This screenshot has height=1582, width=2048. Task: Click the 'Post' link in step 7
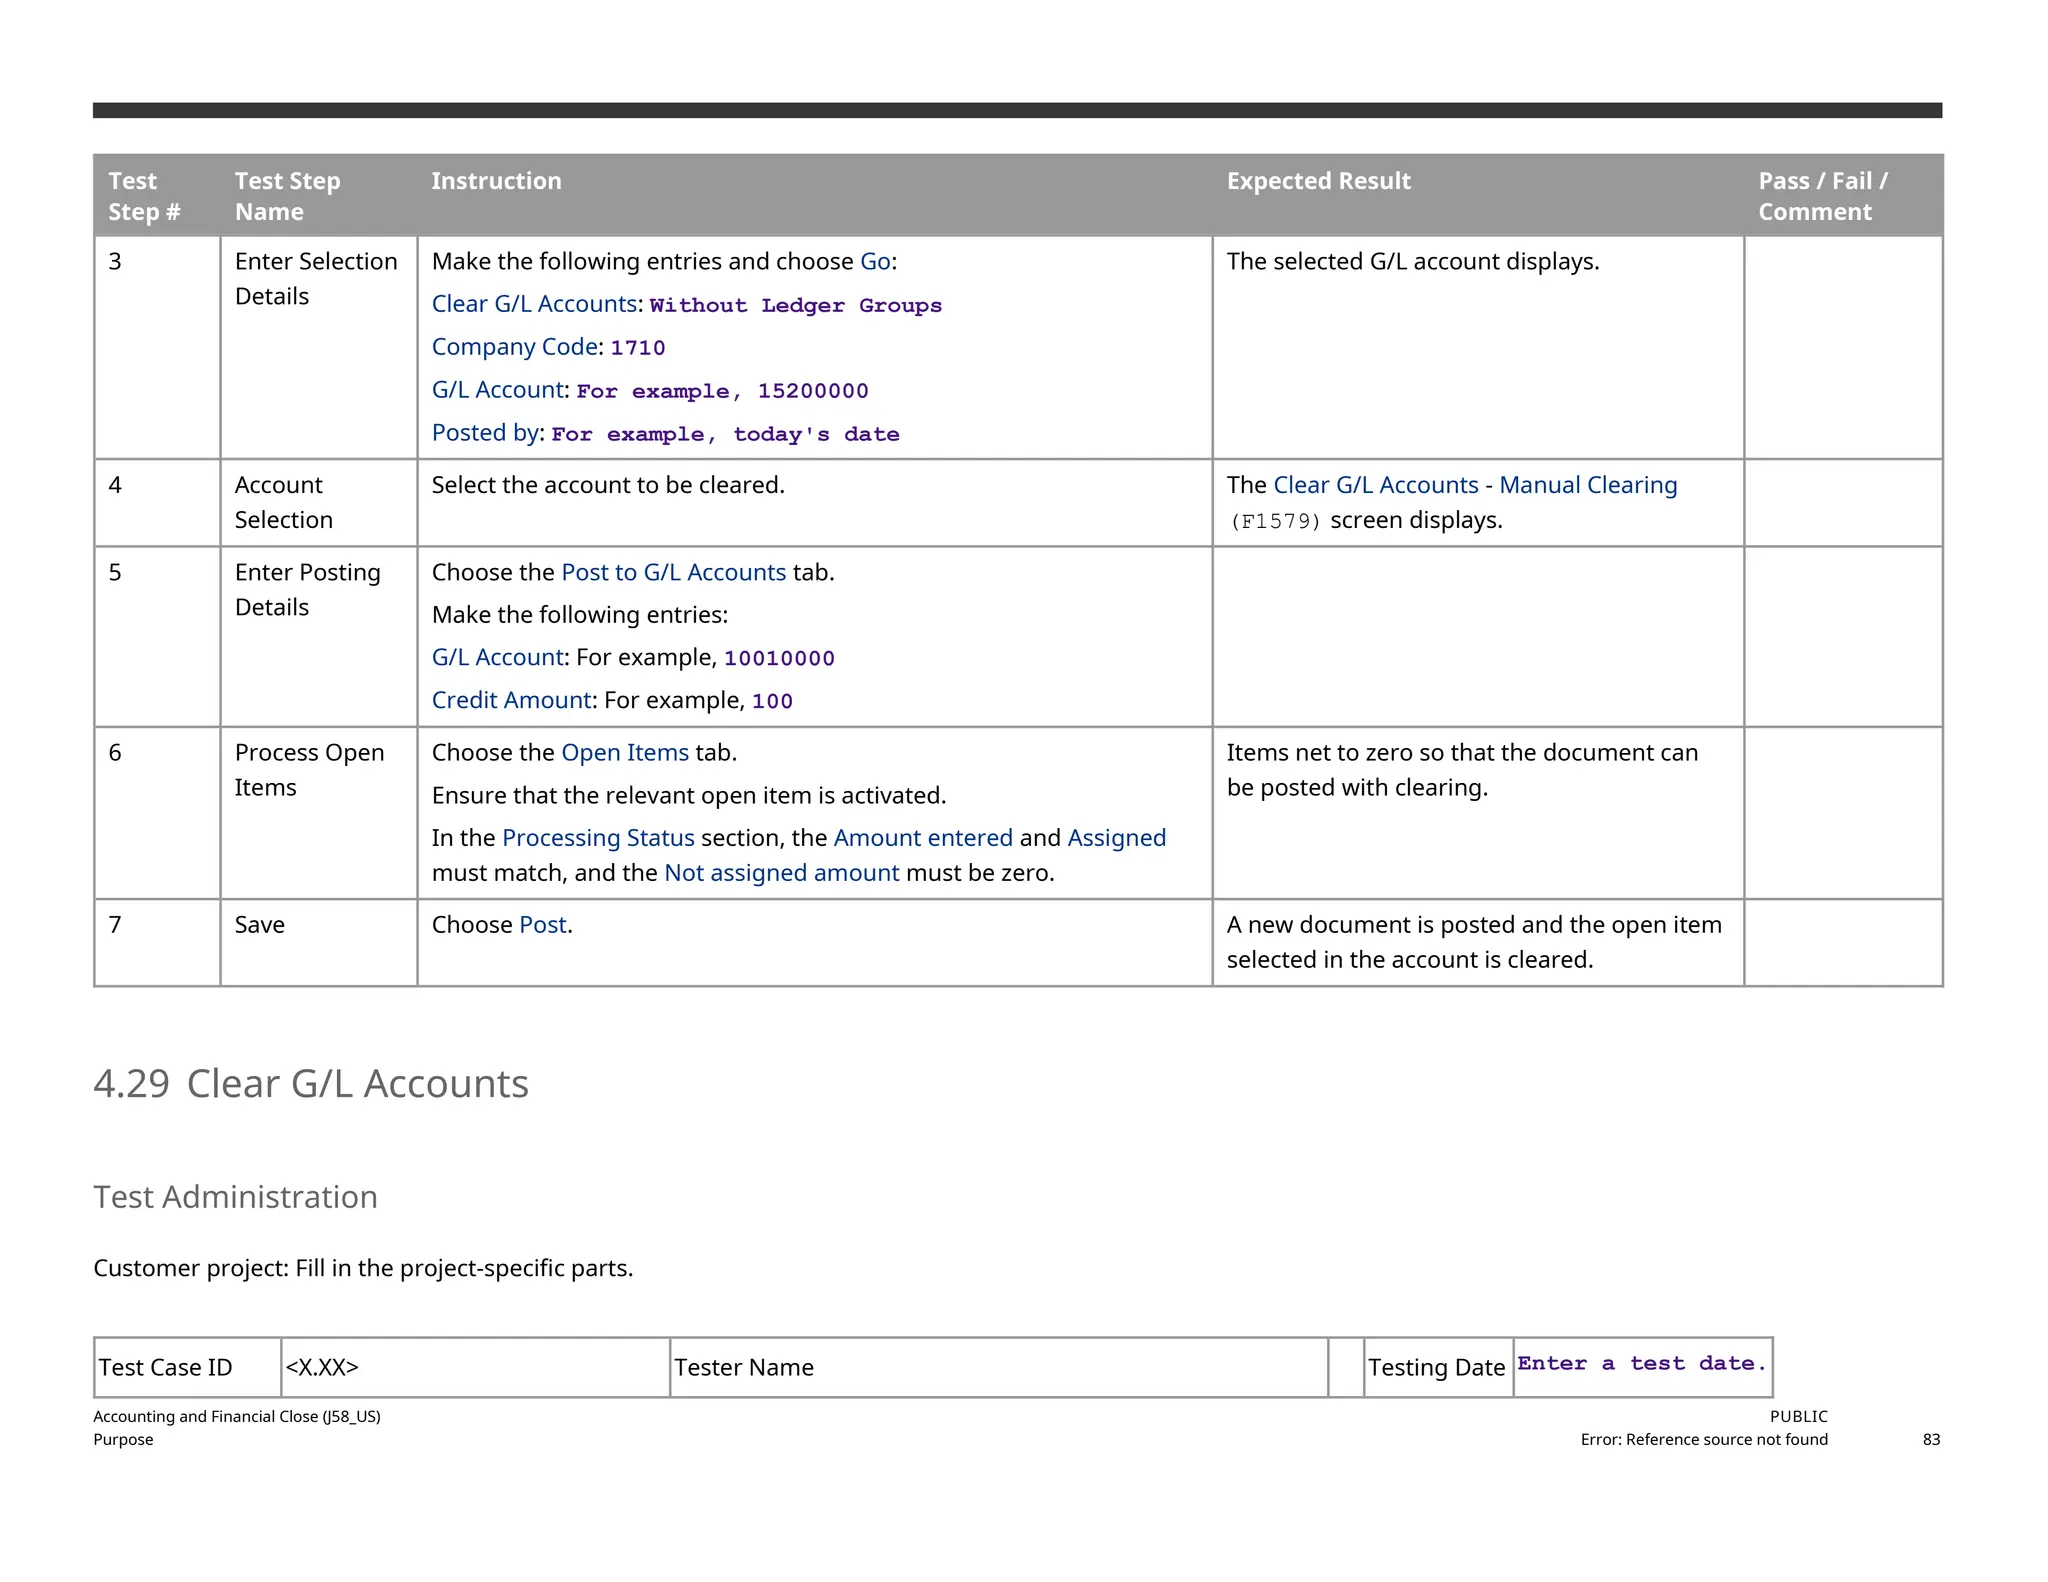tap(542, 925)
